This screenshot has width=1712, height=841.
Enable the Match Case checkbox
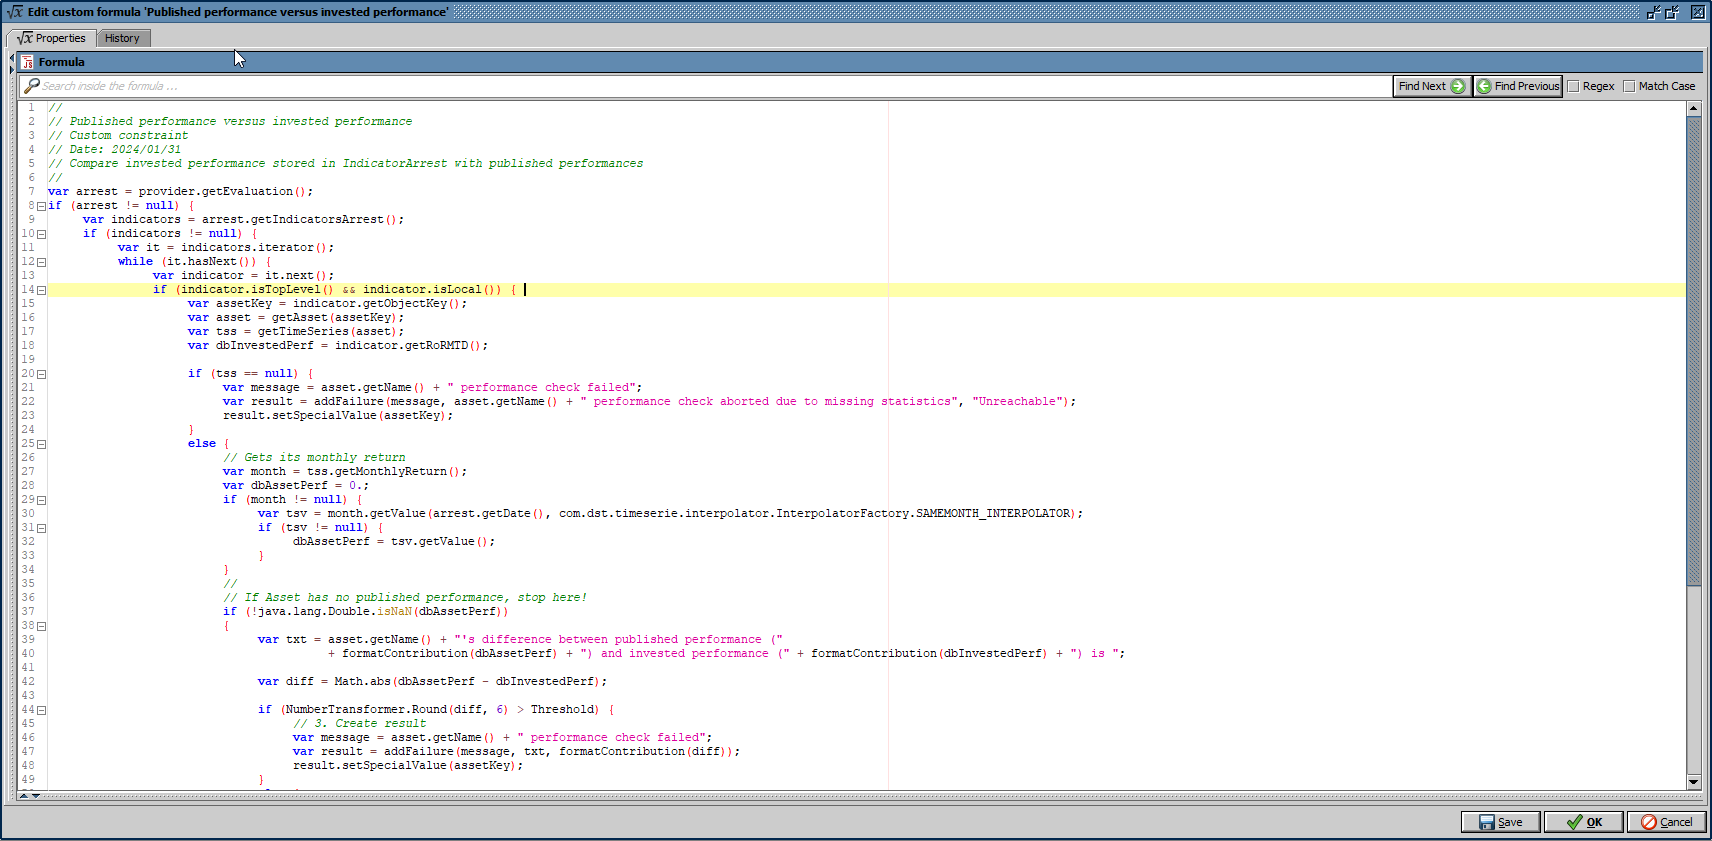1630,86
